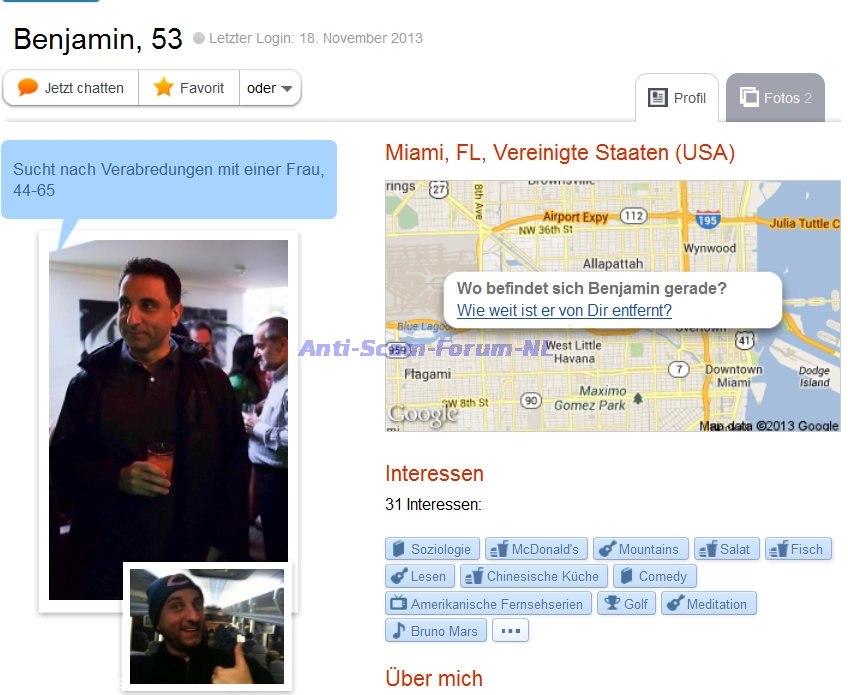Open the small thumbs-up photo thumbnail
Screen dimensions: 848x695
point(207,626)
